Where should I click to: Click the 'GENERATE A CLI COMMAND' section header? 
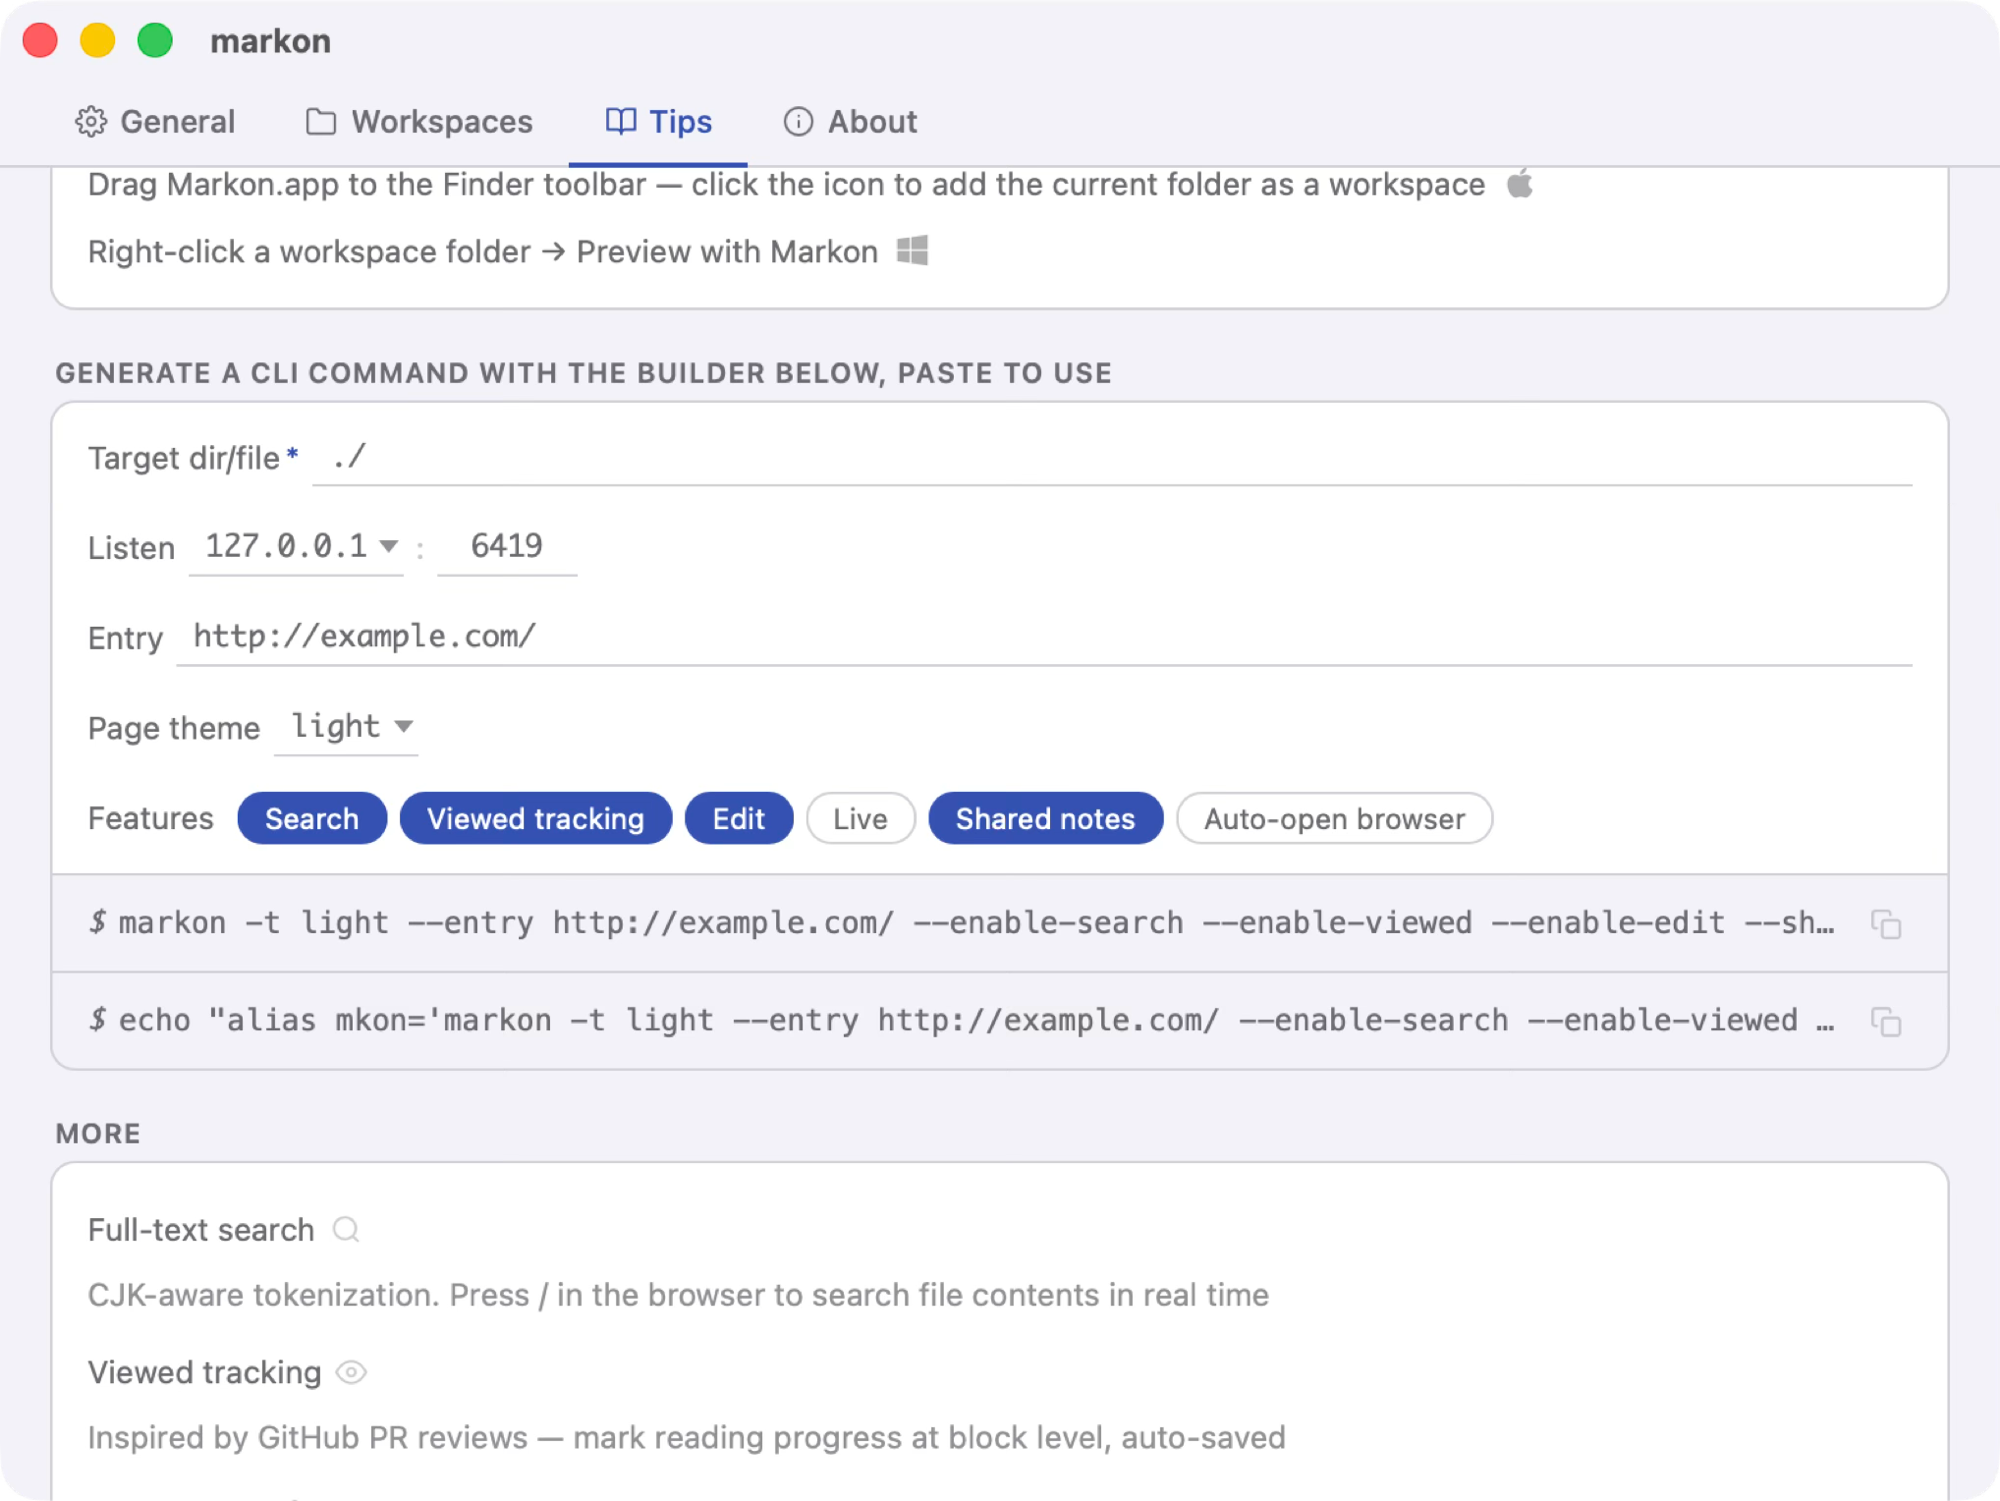(584, 373)
